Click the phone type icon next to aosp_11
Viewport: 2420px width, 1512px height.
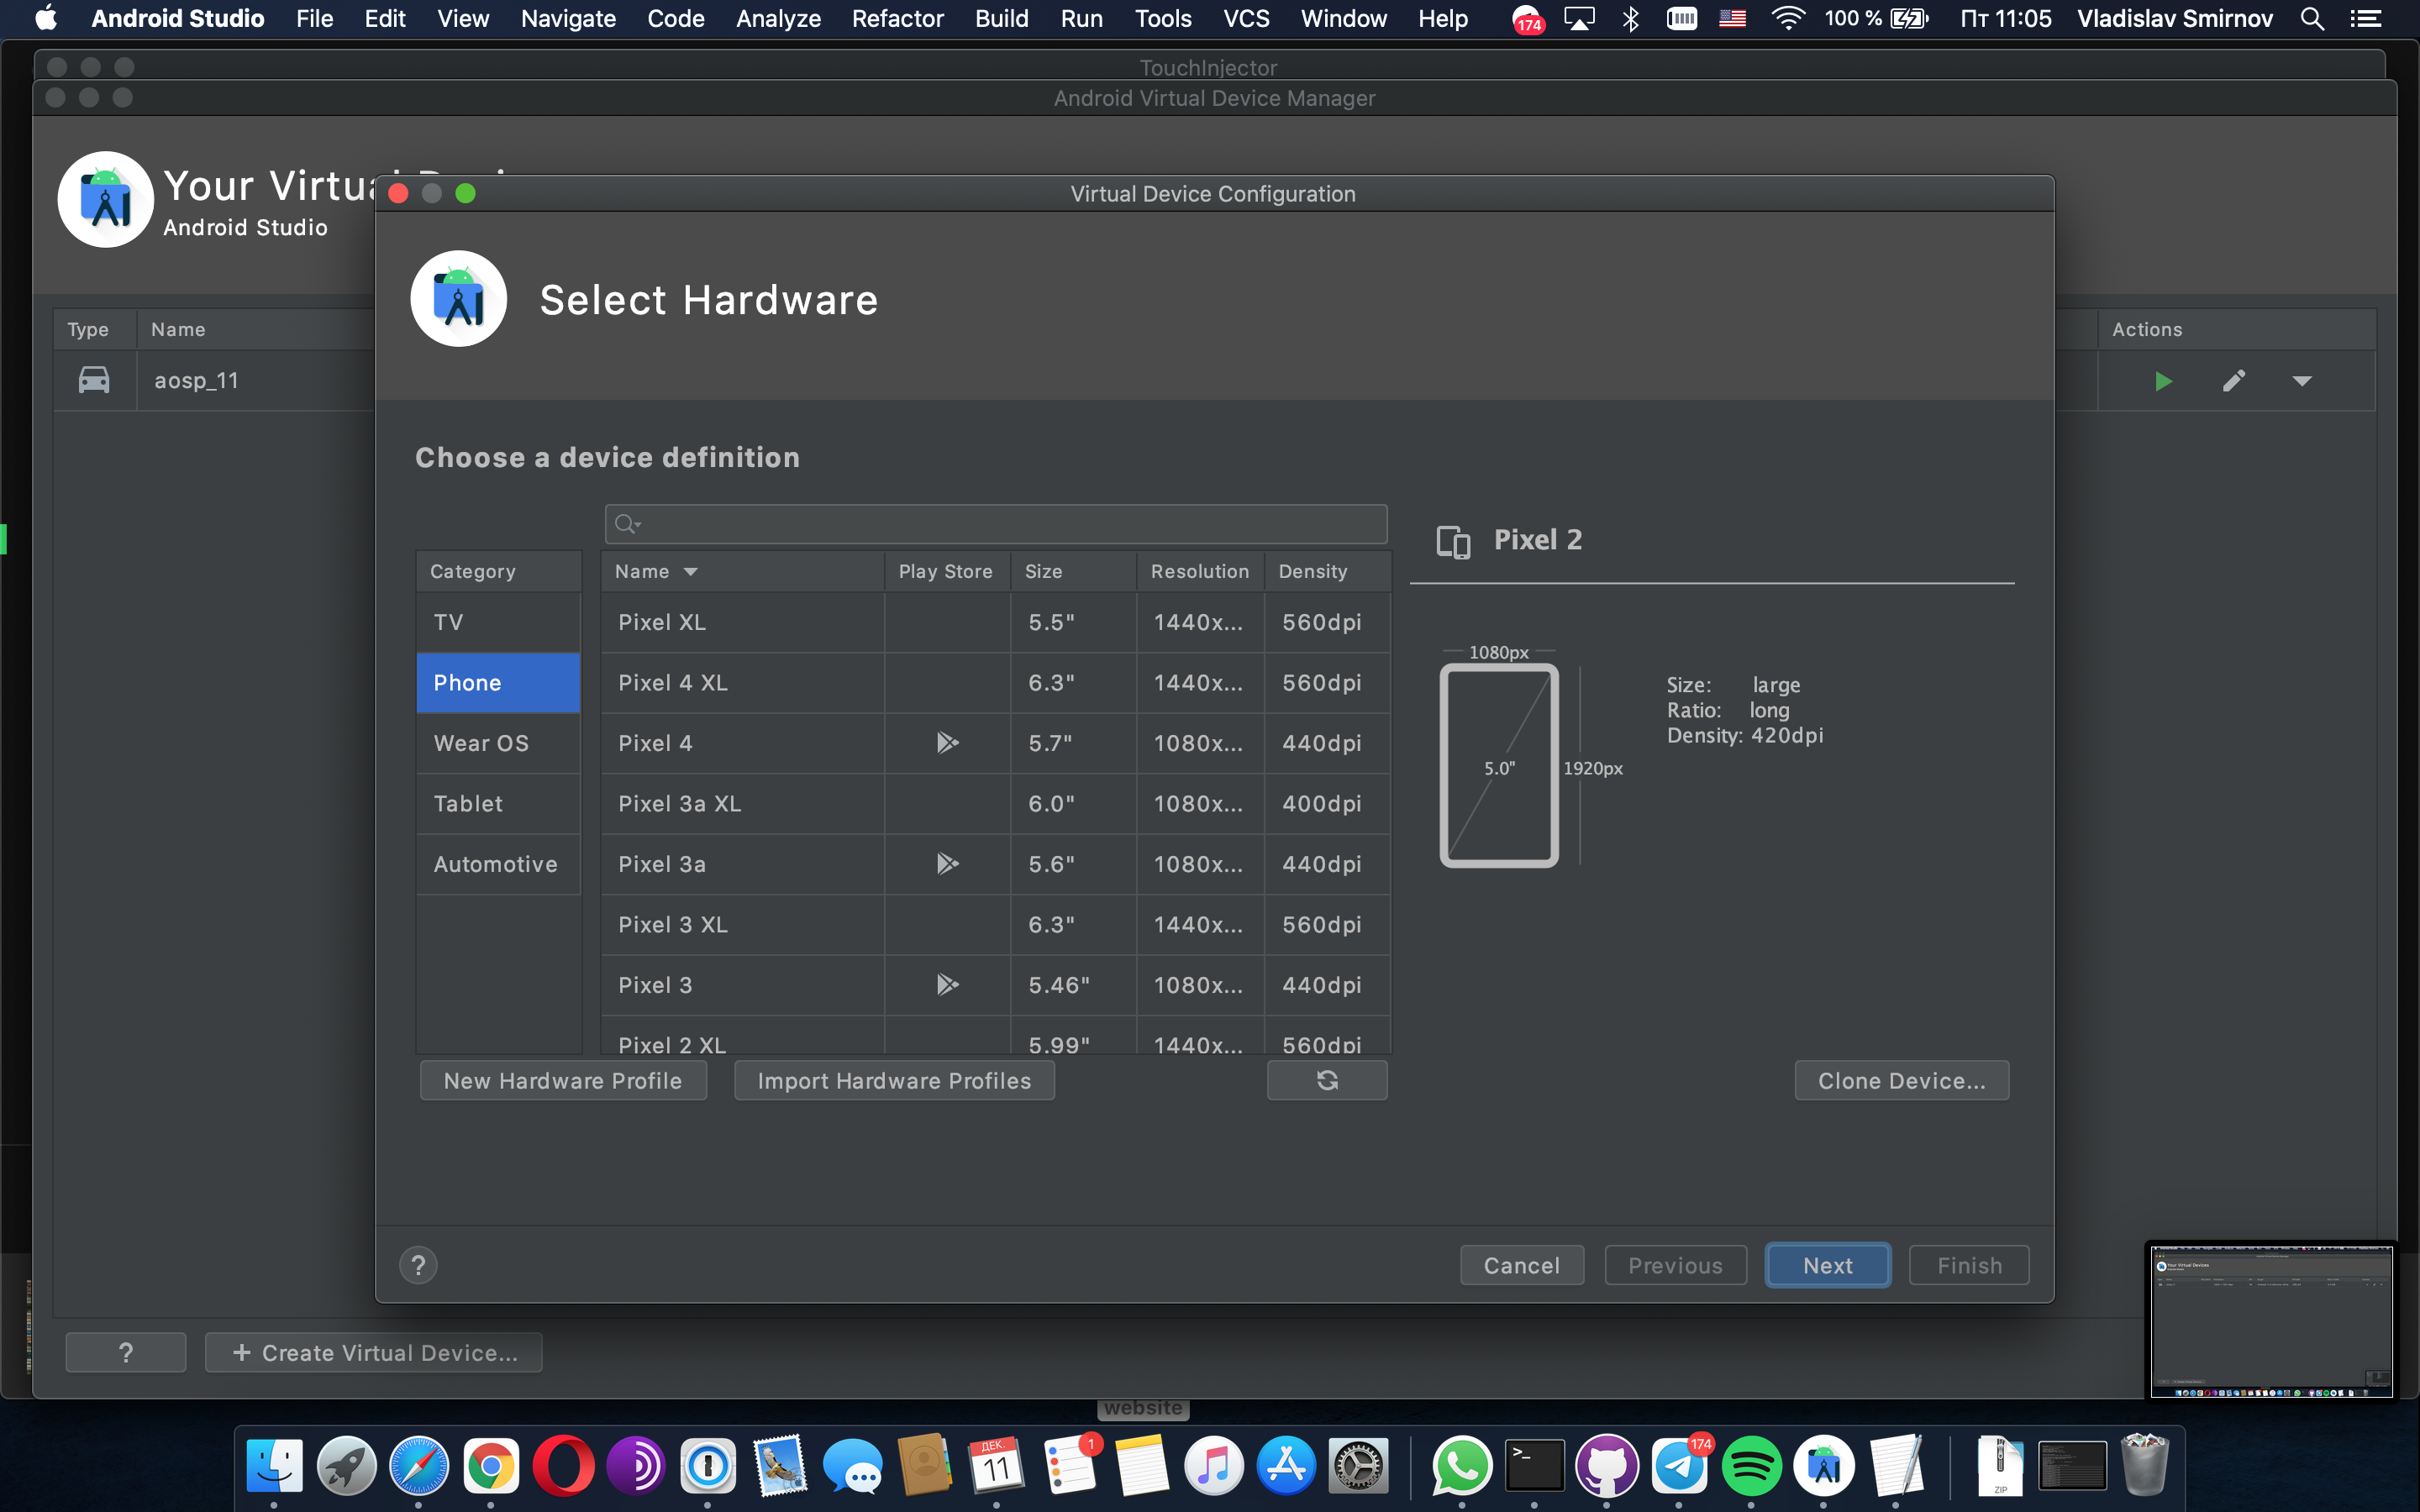93,380
